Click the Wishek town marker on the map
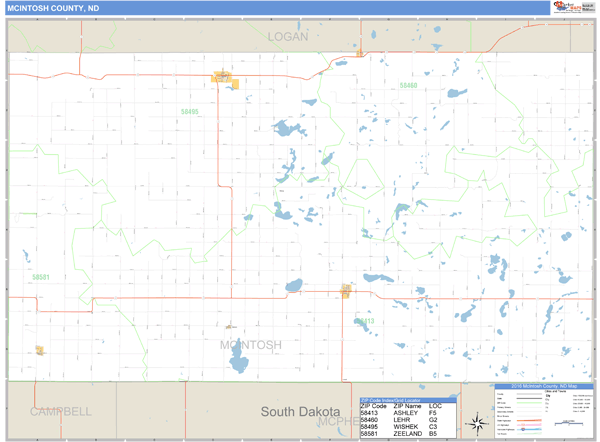 click(x=221, y=77)
